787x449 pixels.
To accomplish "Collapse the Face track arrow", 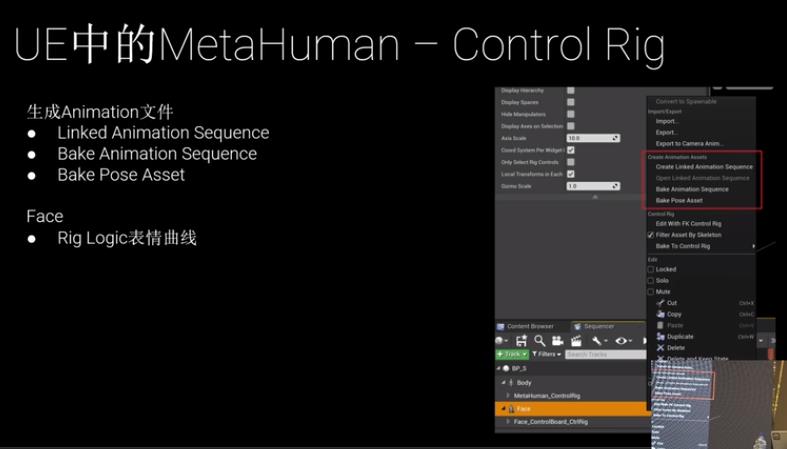I will click(x=503, y=409).
